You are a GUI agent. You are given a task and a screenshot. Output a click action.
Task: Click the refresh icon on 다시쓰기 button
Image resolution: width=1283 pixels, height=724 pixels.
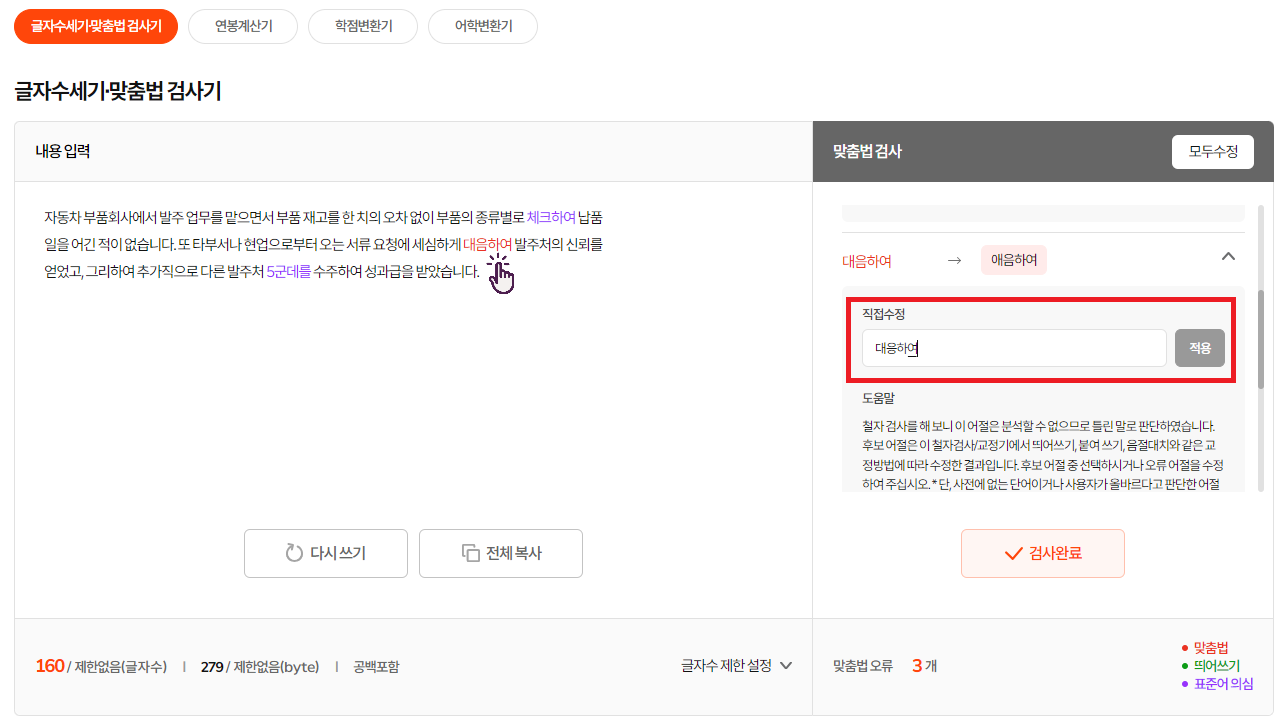(295, 553)
